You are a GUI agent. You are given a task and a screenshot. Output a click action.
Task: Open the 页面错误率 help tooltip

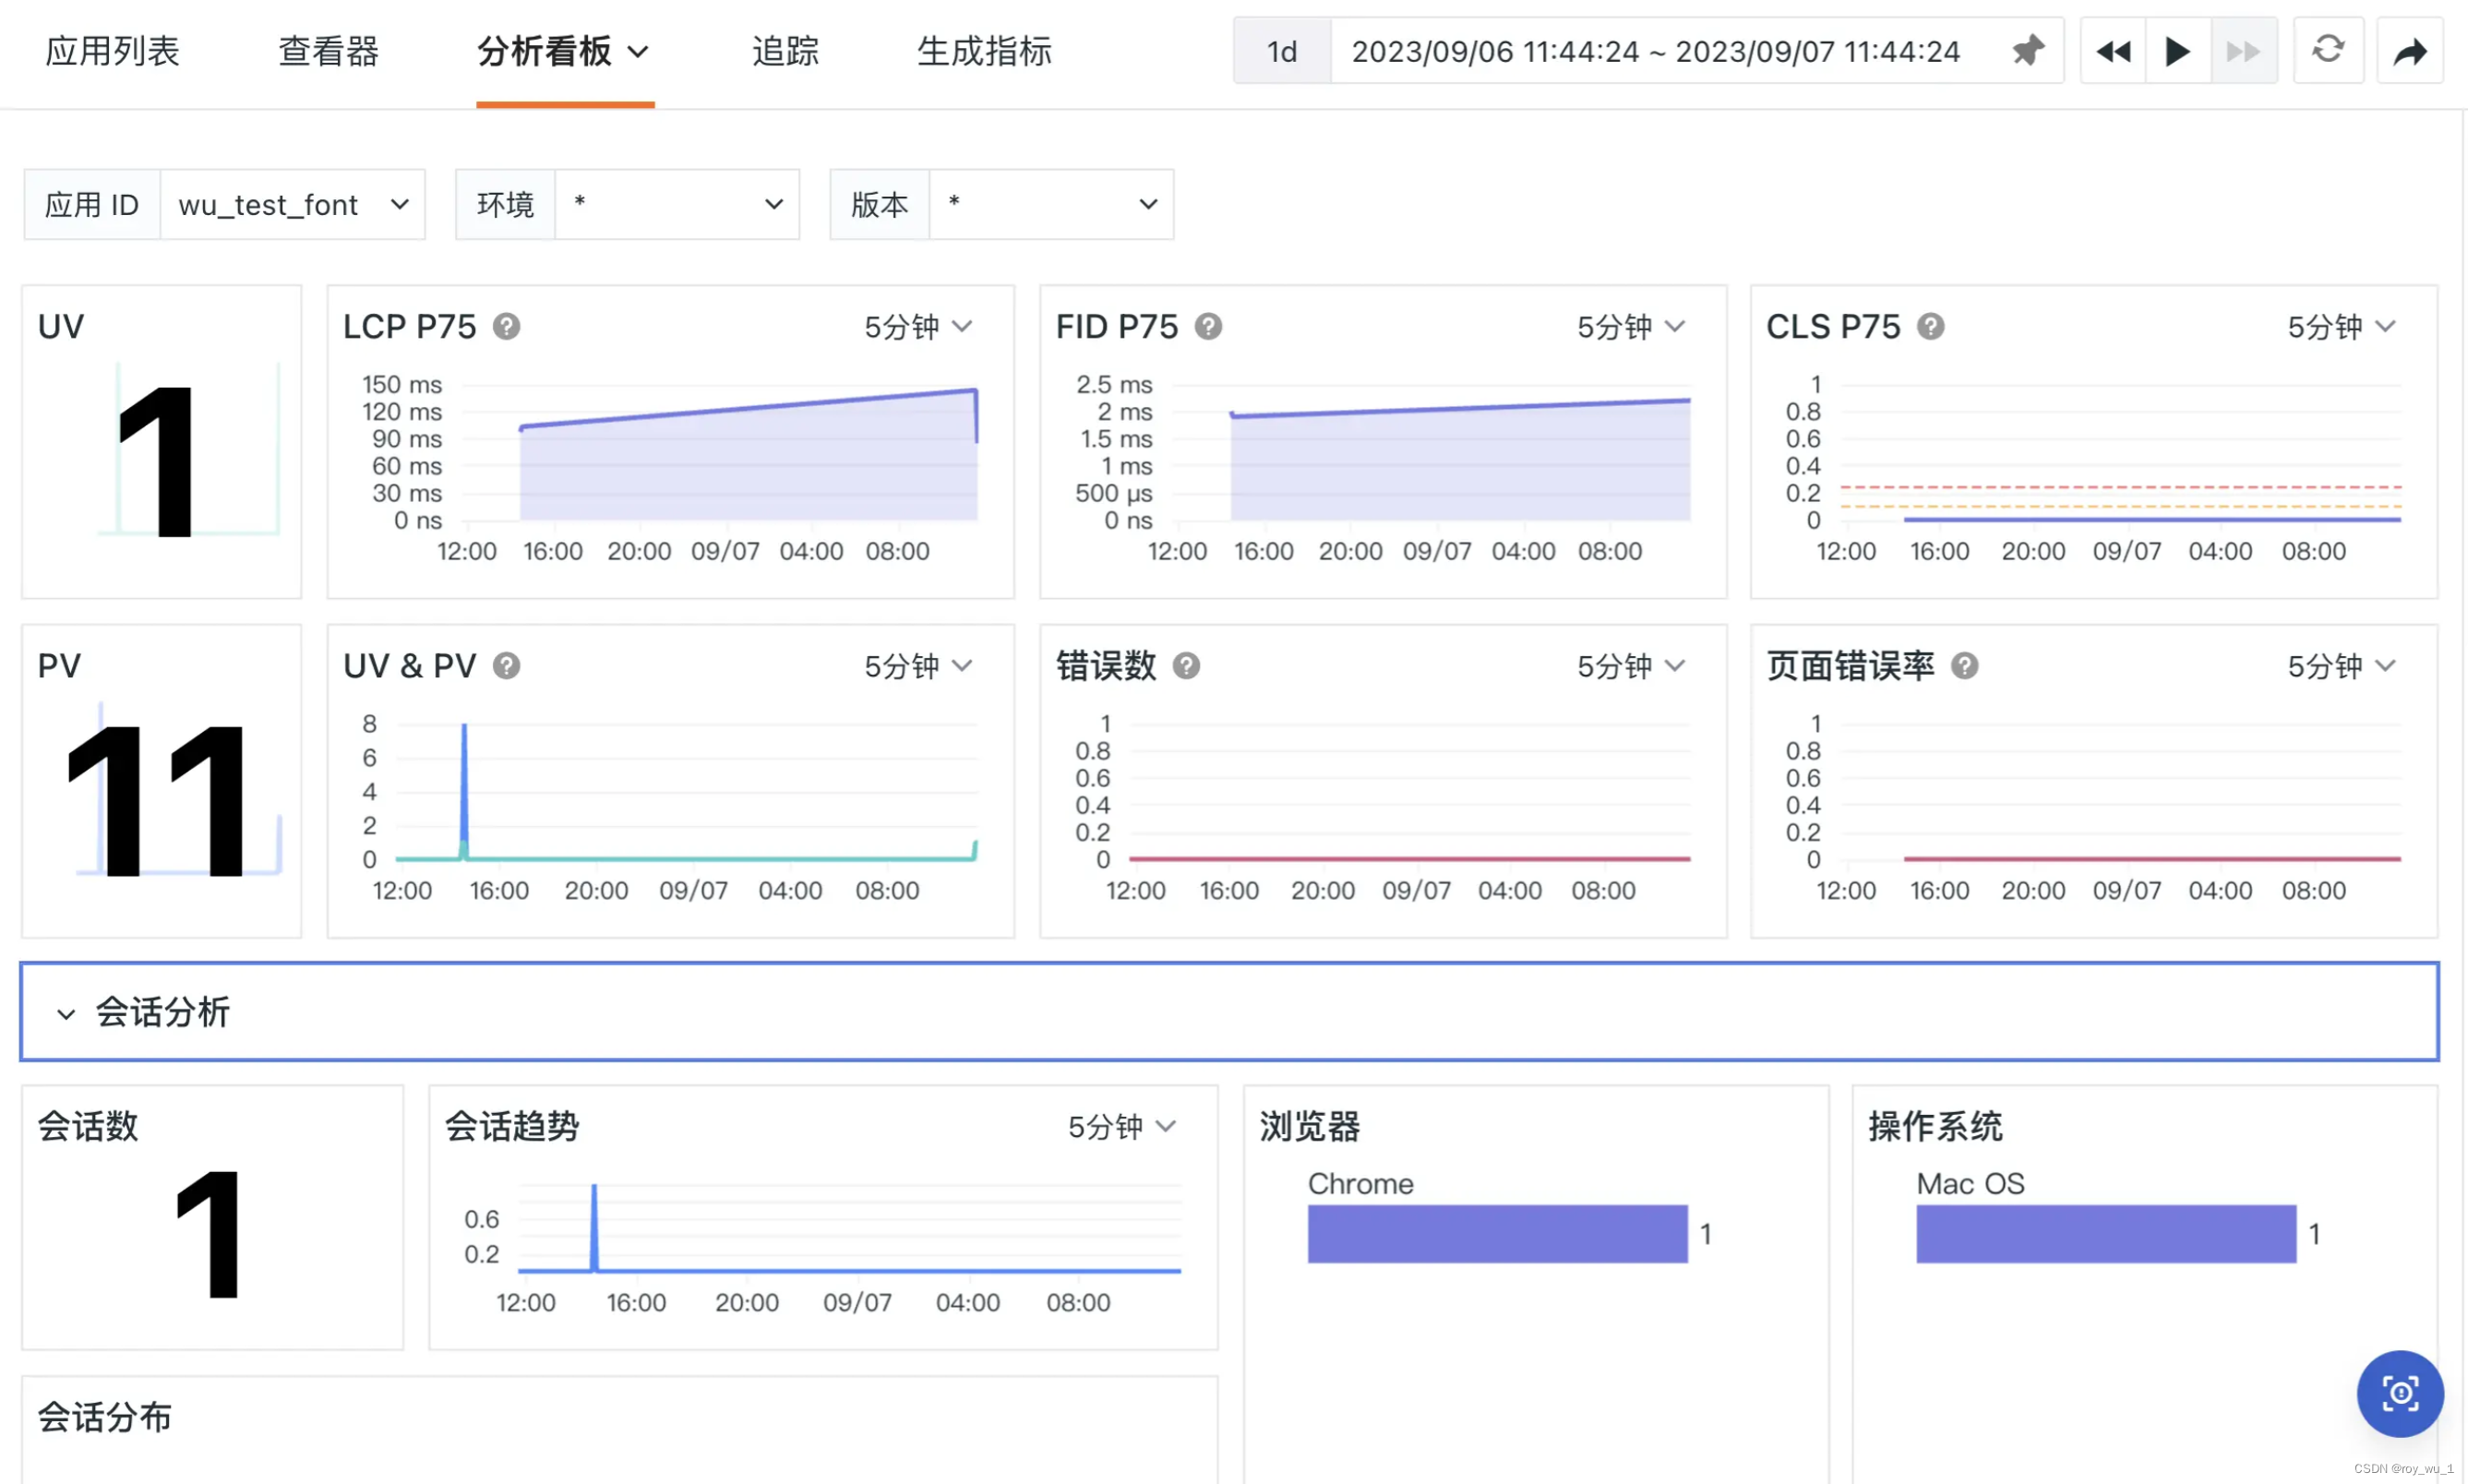pyautogui.click(x=1964, y=666)
